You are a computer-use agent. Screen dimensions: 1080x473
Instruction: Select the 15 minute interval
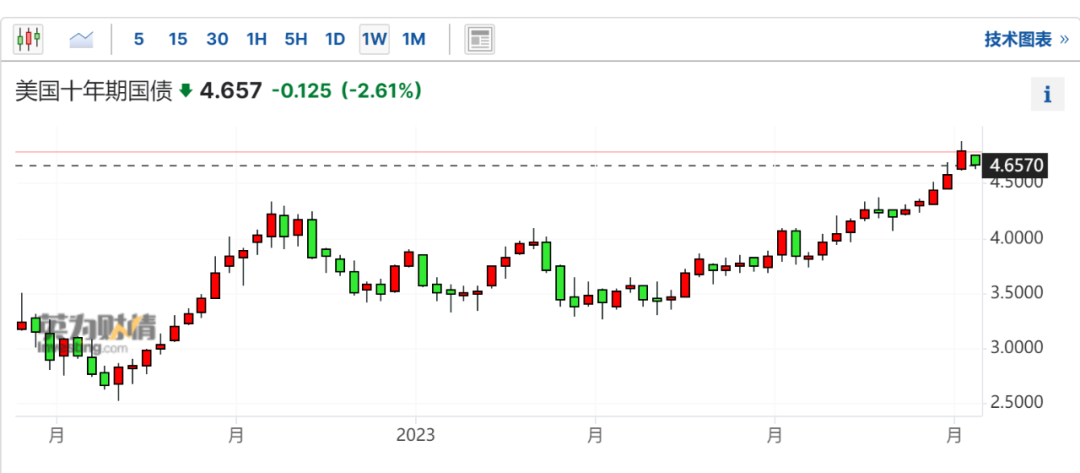point(178,39)
